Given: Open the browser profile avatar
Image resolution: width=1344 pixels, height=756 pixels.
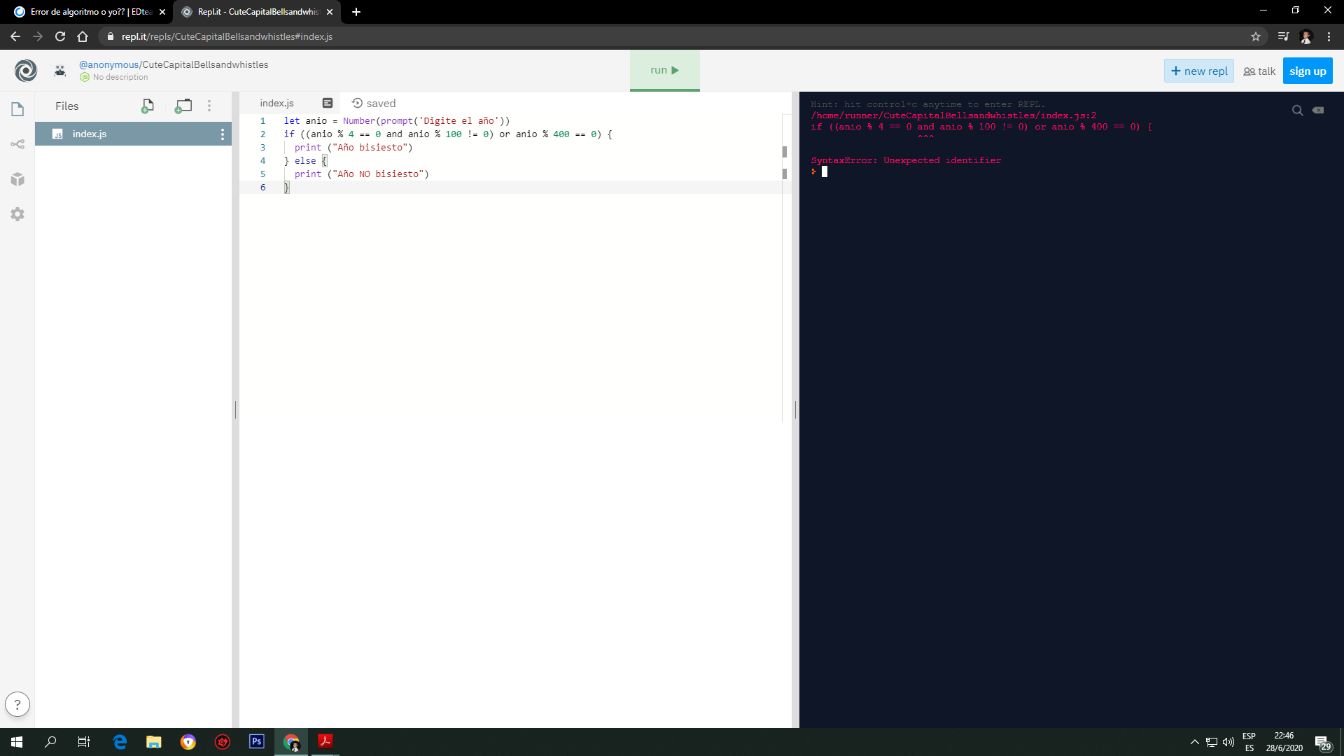Looking at the screenshot, I should pos(1306,36).
